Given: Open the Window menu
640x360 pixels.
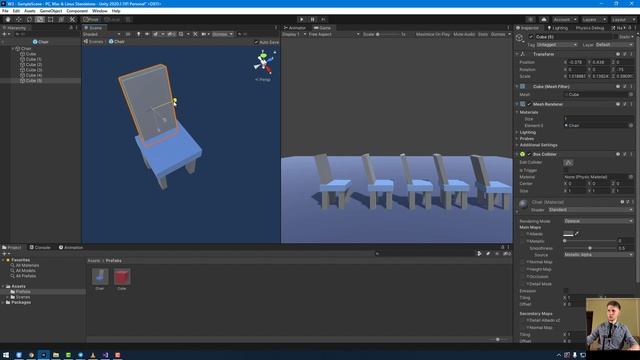Looking at the screenshot, I should point(100,11).
